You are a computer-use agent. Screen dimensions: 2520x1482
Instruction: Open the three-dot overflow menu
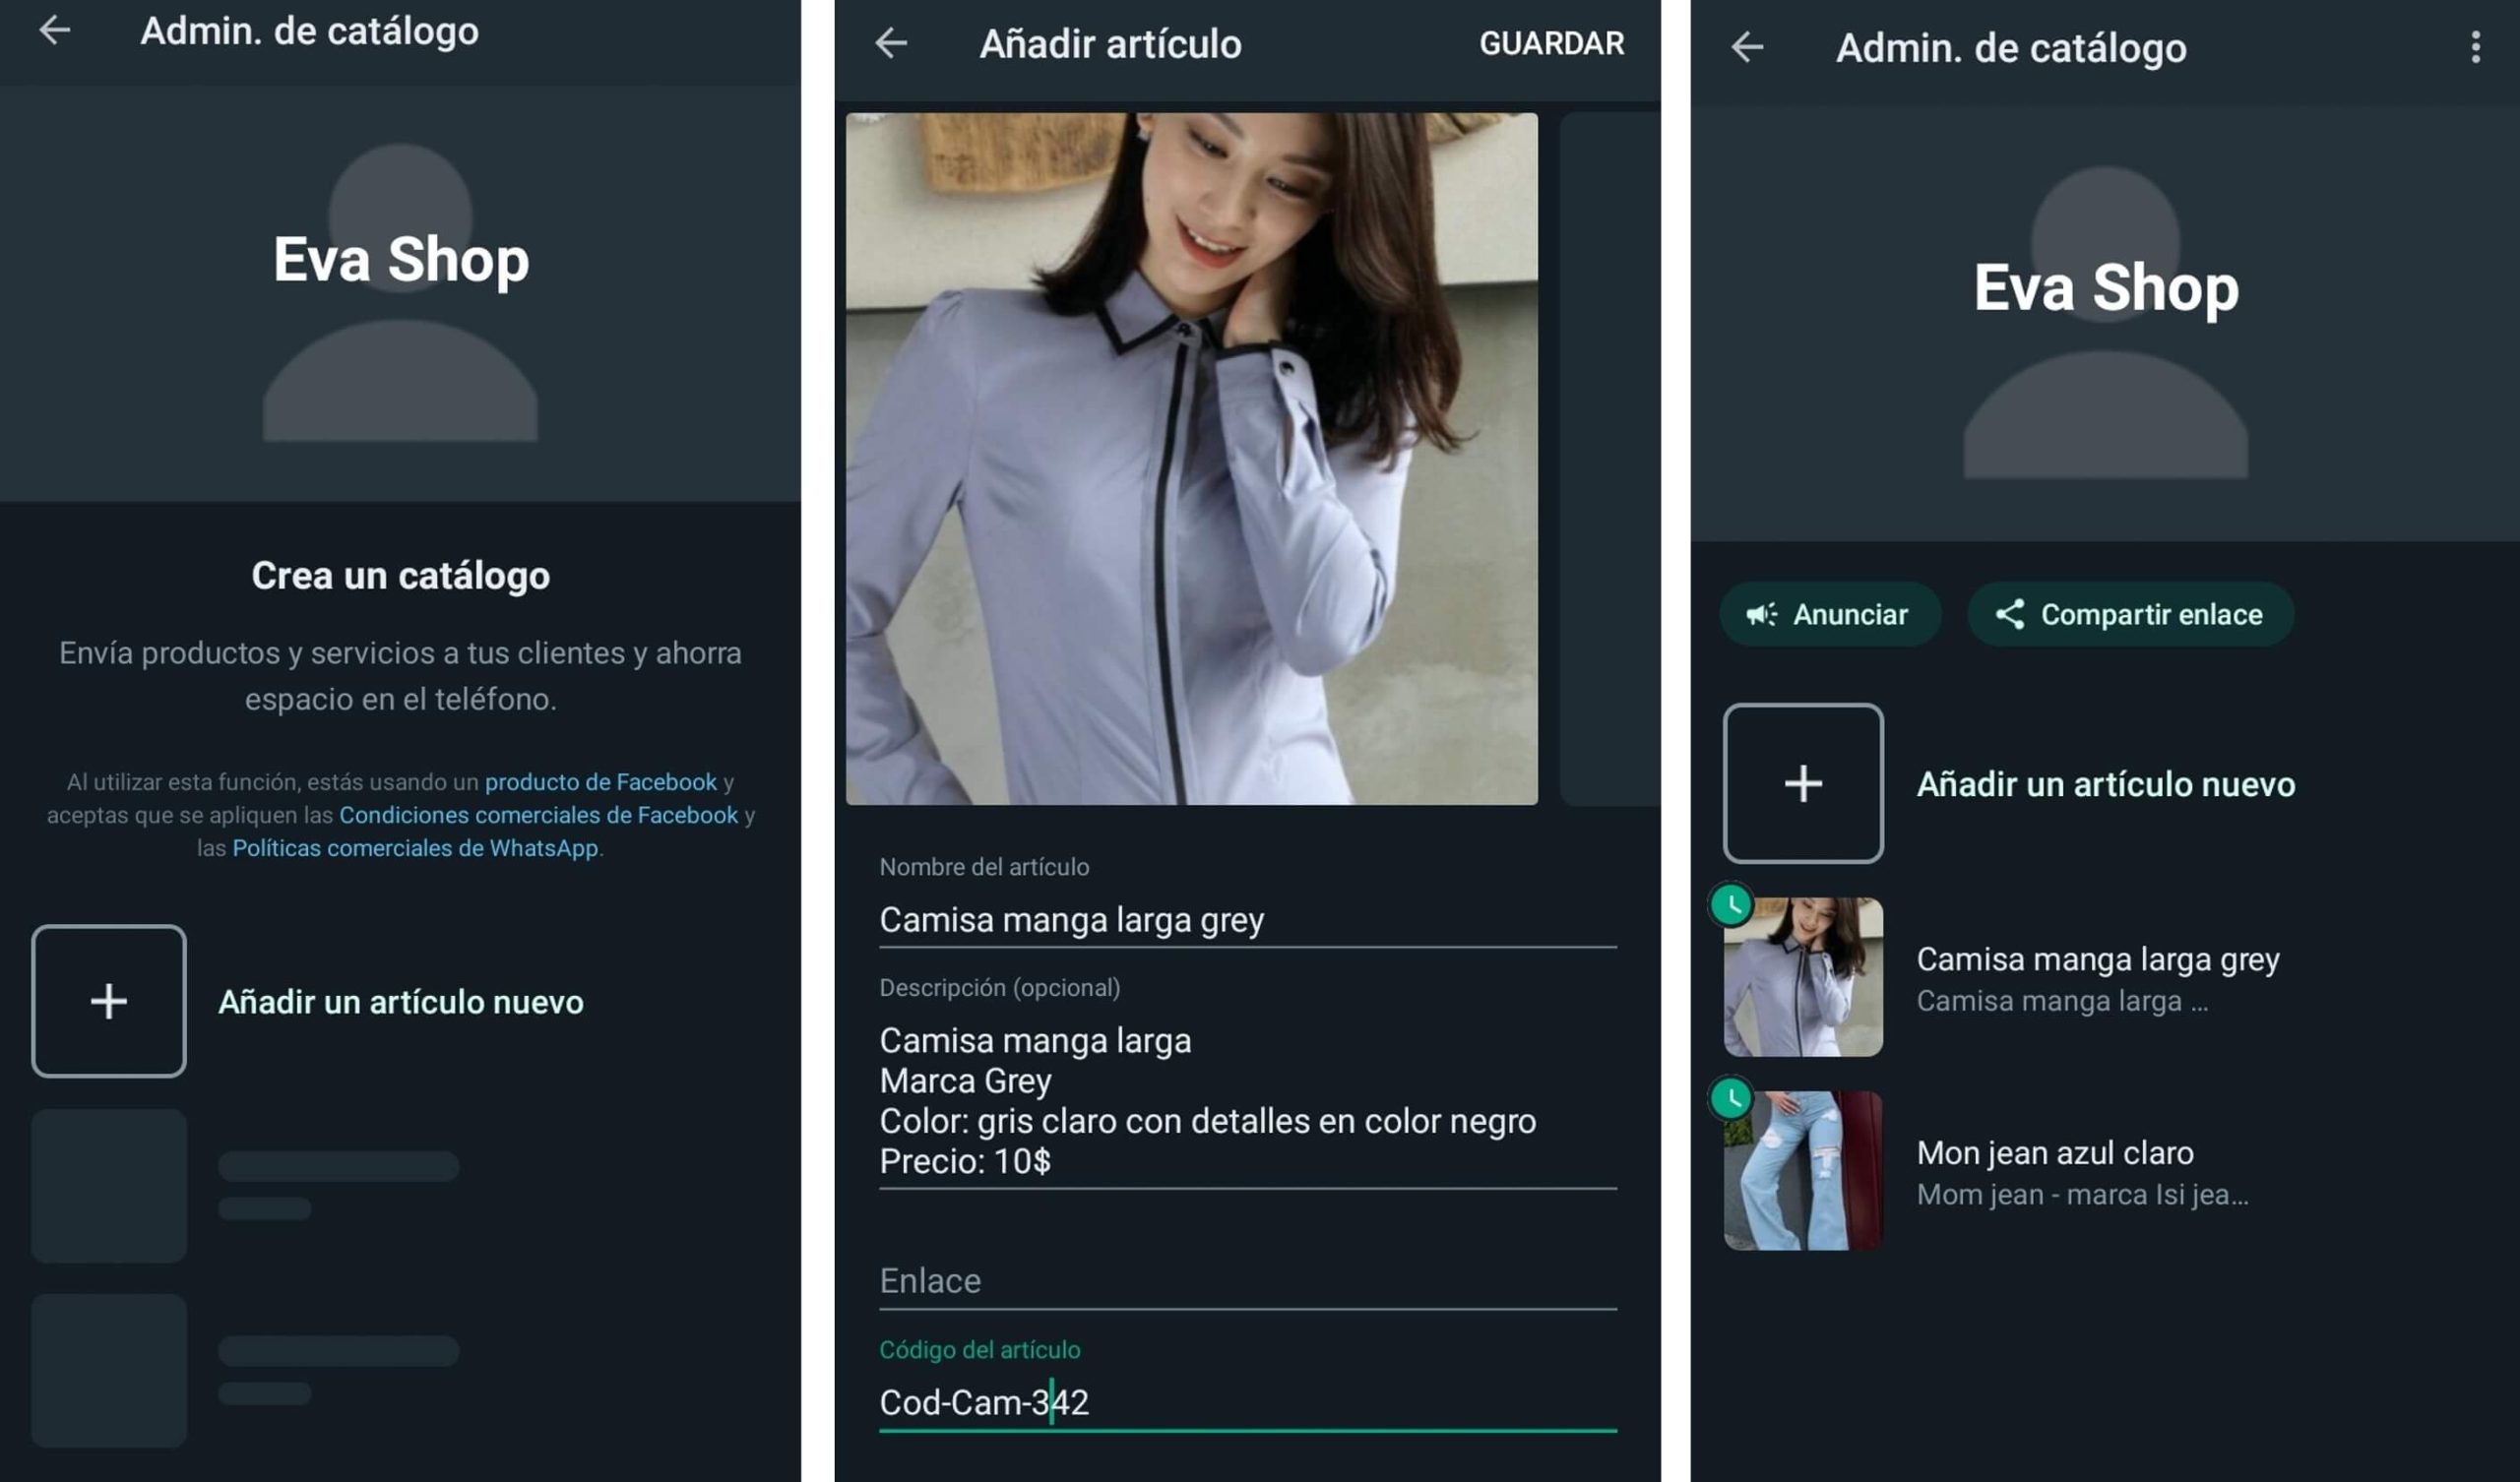[2476, 45]
